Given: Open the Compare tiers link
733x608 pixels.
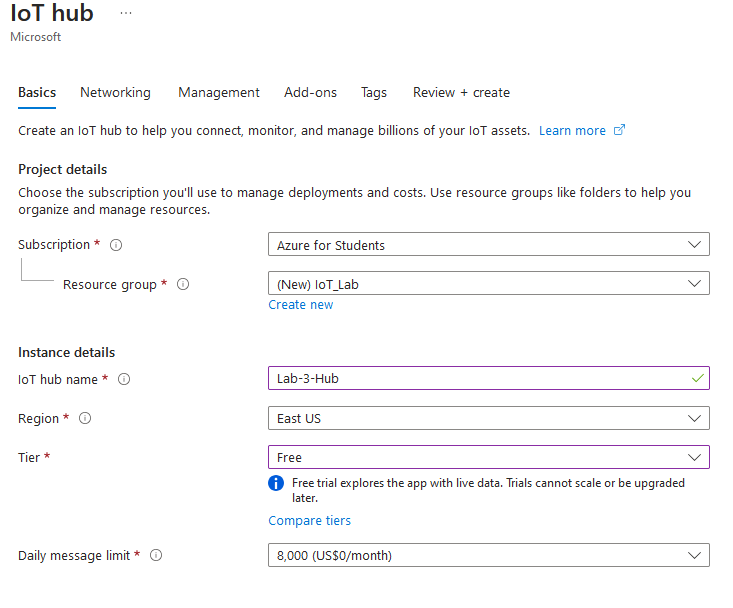Looking at the screenshot, I should tap(309, 520).
